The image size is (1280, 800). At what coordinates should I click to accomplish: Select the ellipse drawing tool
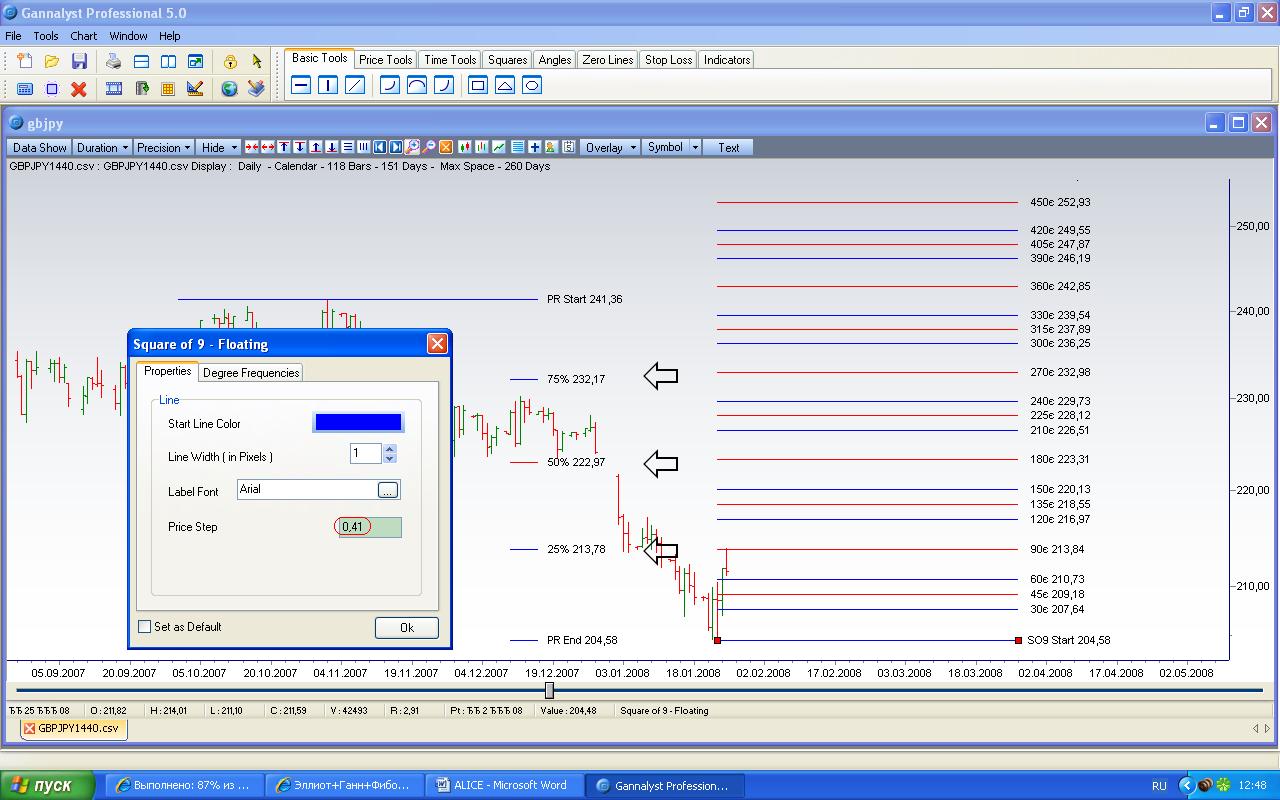532,85
